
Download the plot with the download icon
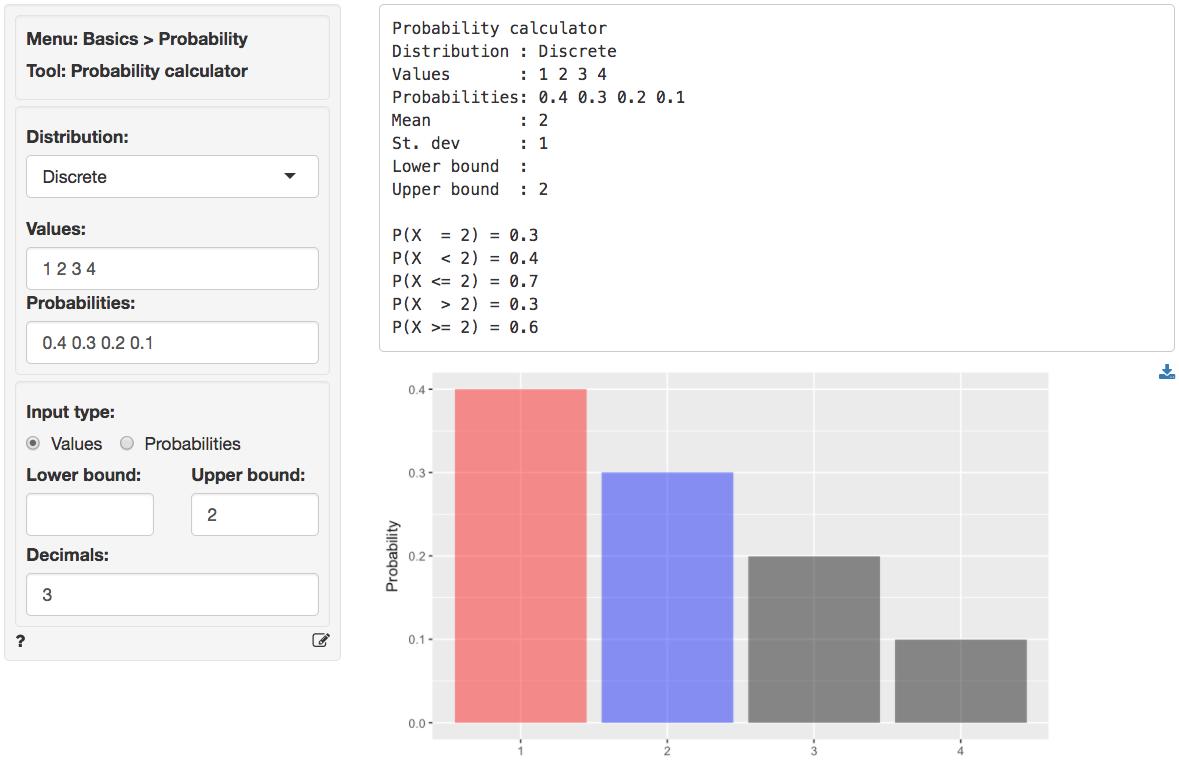1166,373
